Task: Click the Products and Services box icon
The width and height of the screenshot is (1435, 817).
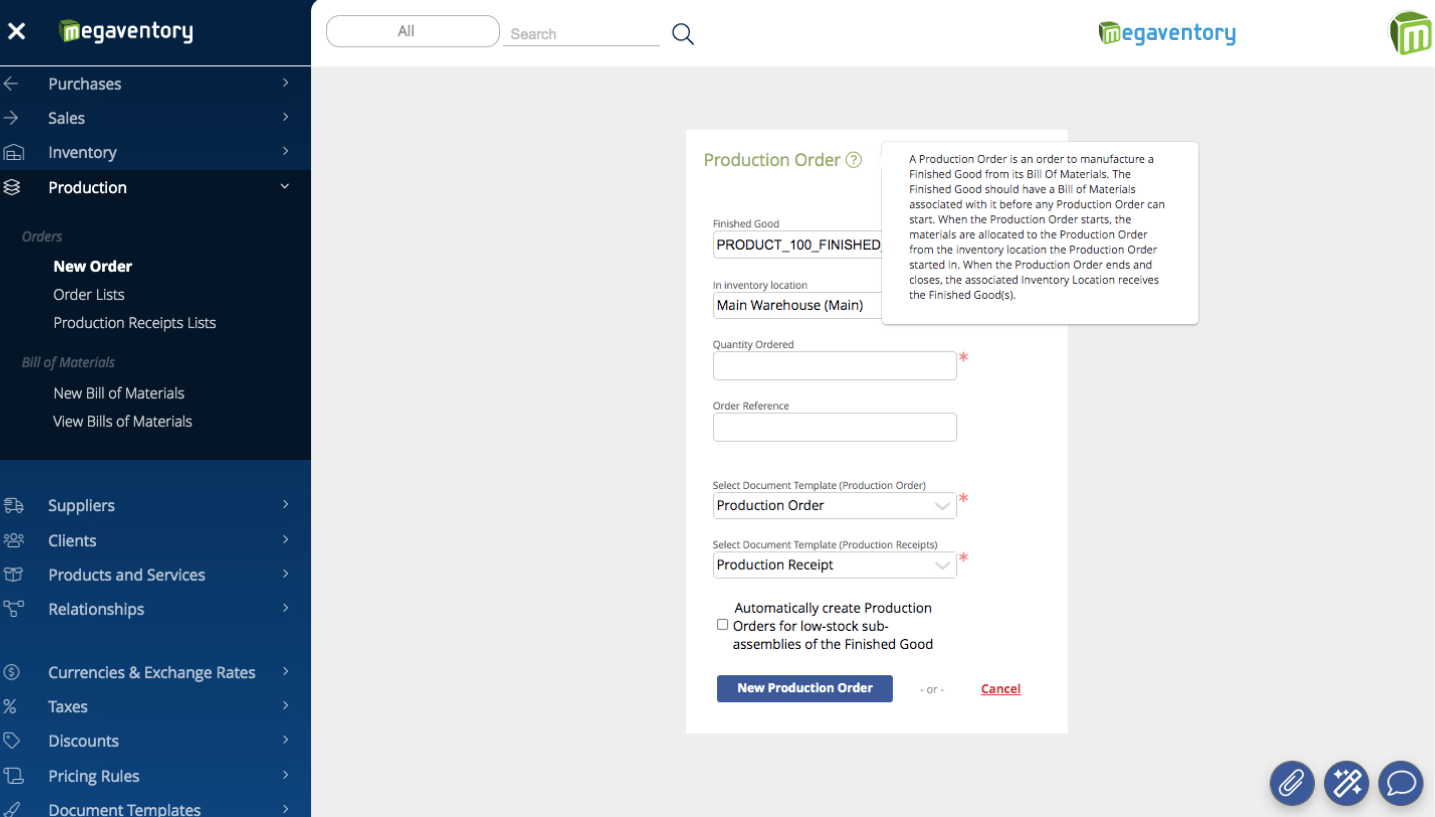Action: coord(13,574)
